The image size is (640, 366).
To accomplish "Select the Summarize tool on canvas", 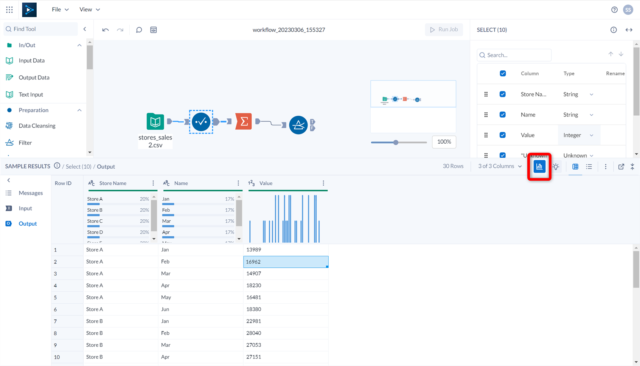I will coord(243,122).
